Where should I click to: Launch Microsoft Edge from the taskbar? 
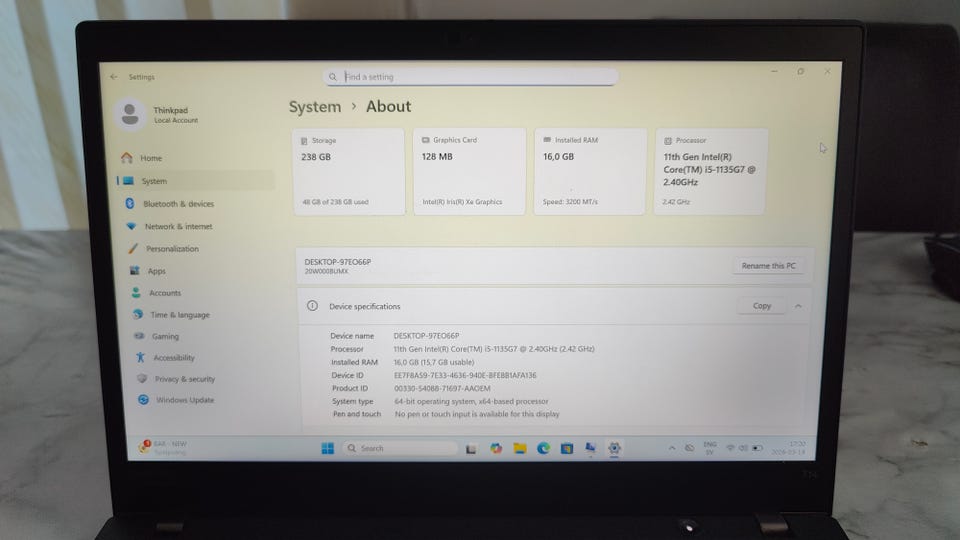pyautogui.click(x=543, y=448)
